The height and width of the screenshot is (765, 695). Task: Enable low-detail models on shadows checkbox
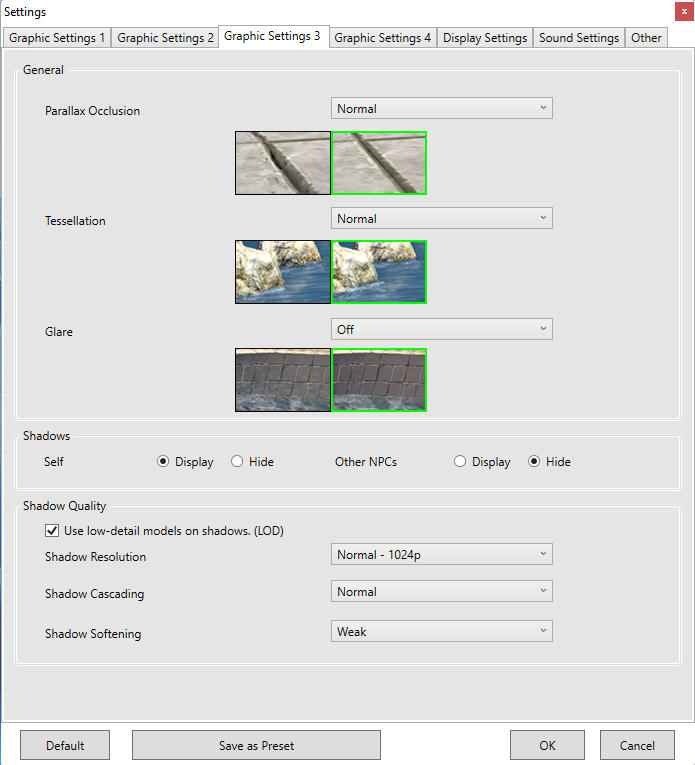coord(53,531)
